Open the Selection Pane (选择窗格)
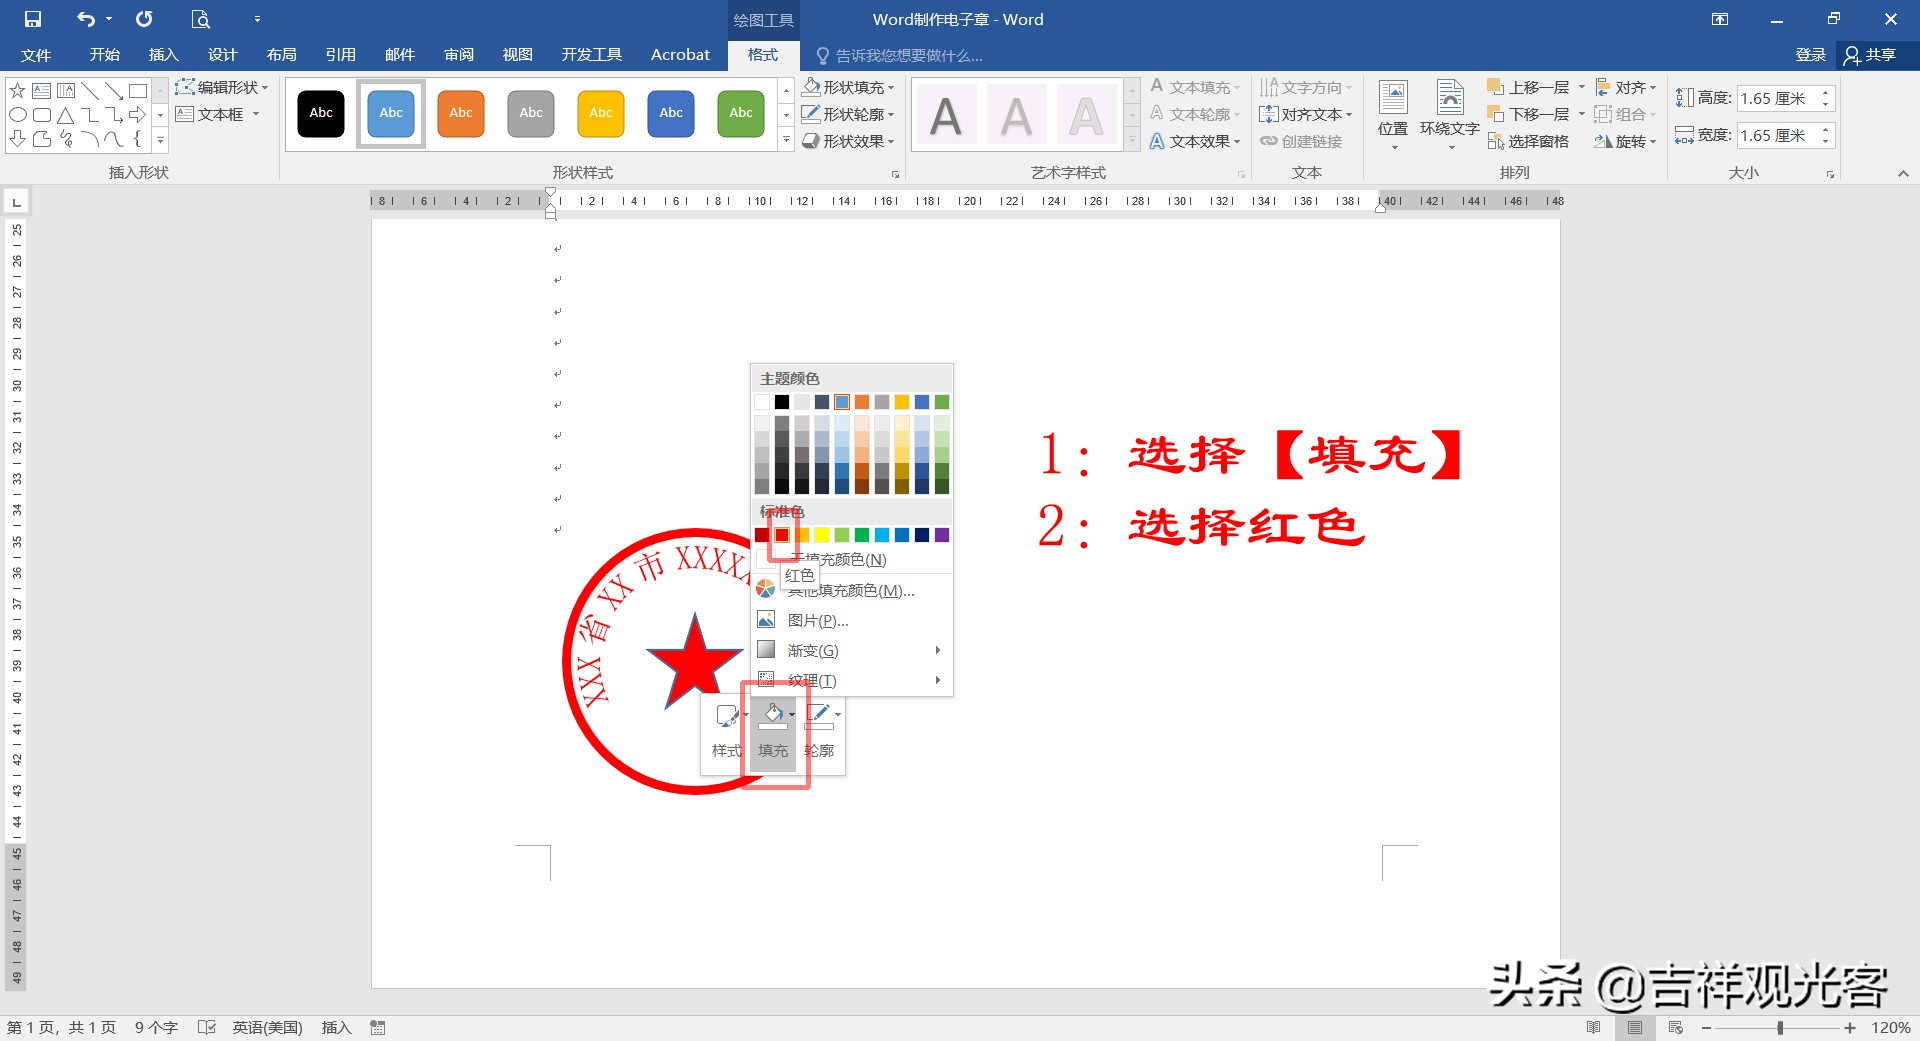Viewport: 1920px width, 1041px height. click(x=1528, y=141)
